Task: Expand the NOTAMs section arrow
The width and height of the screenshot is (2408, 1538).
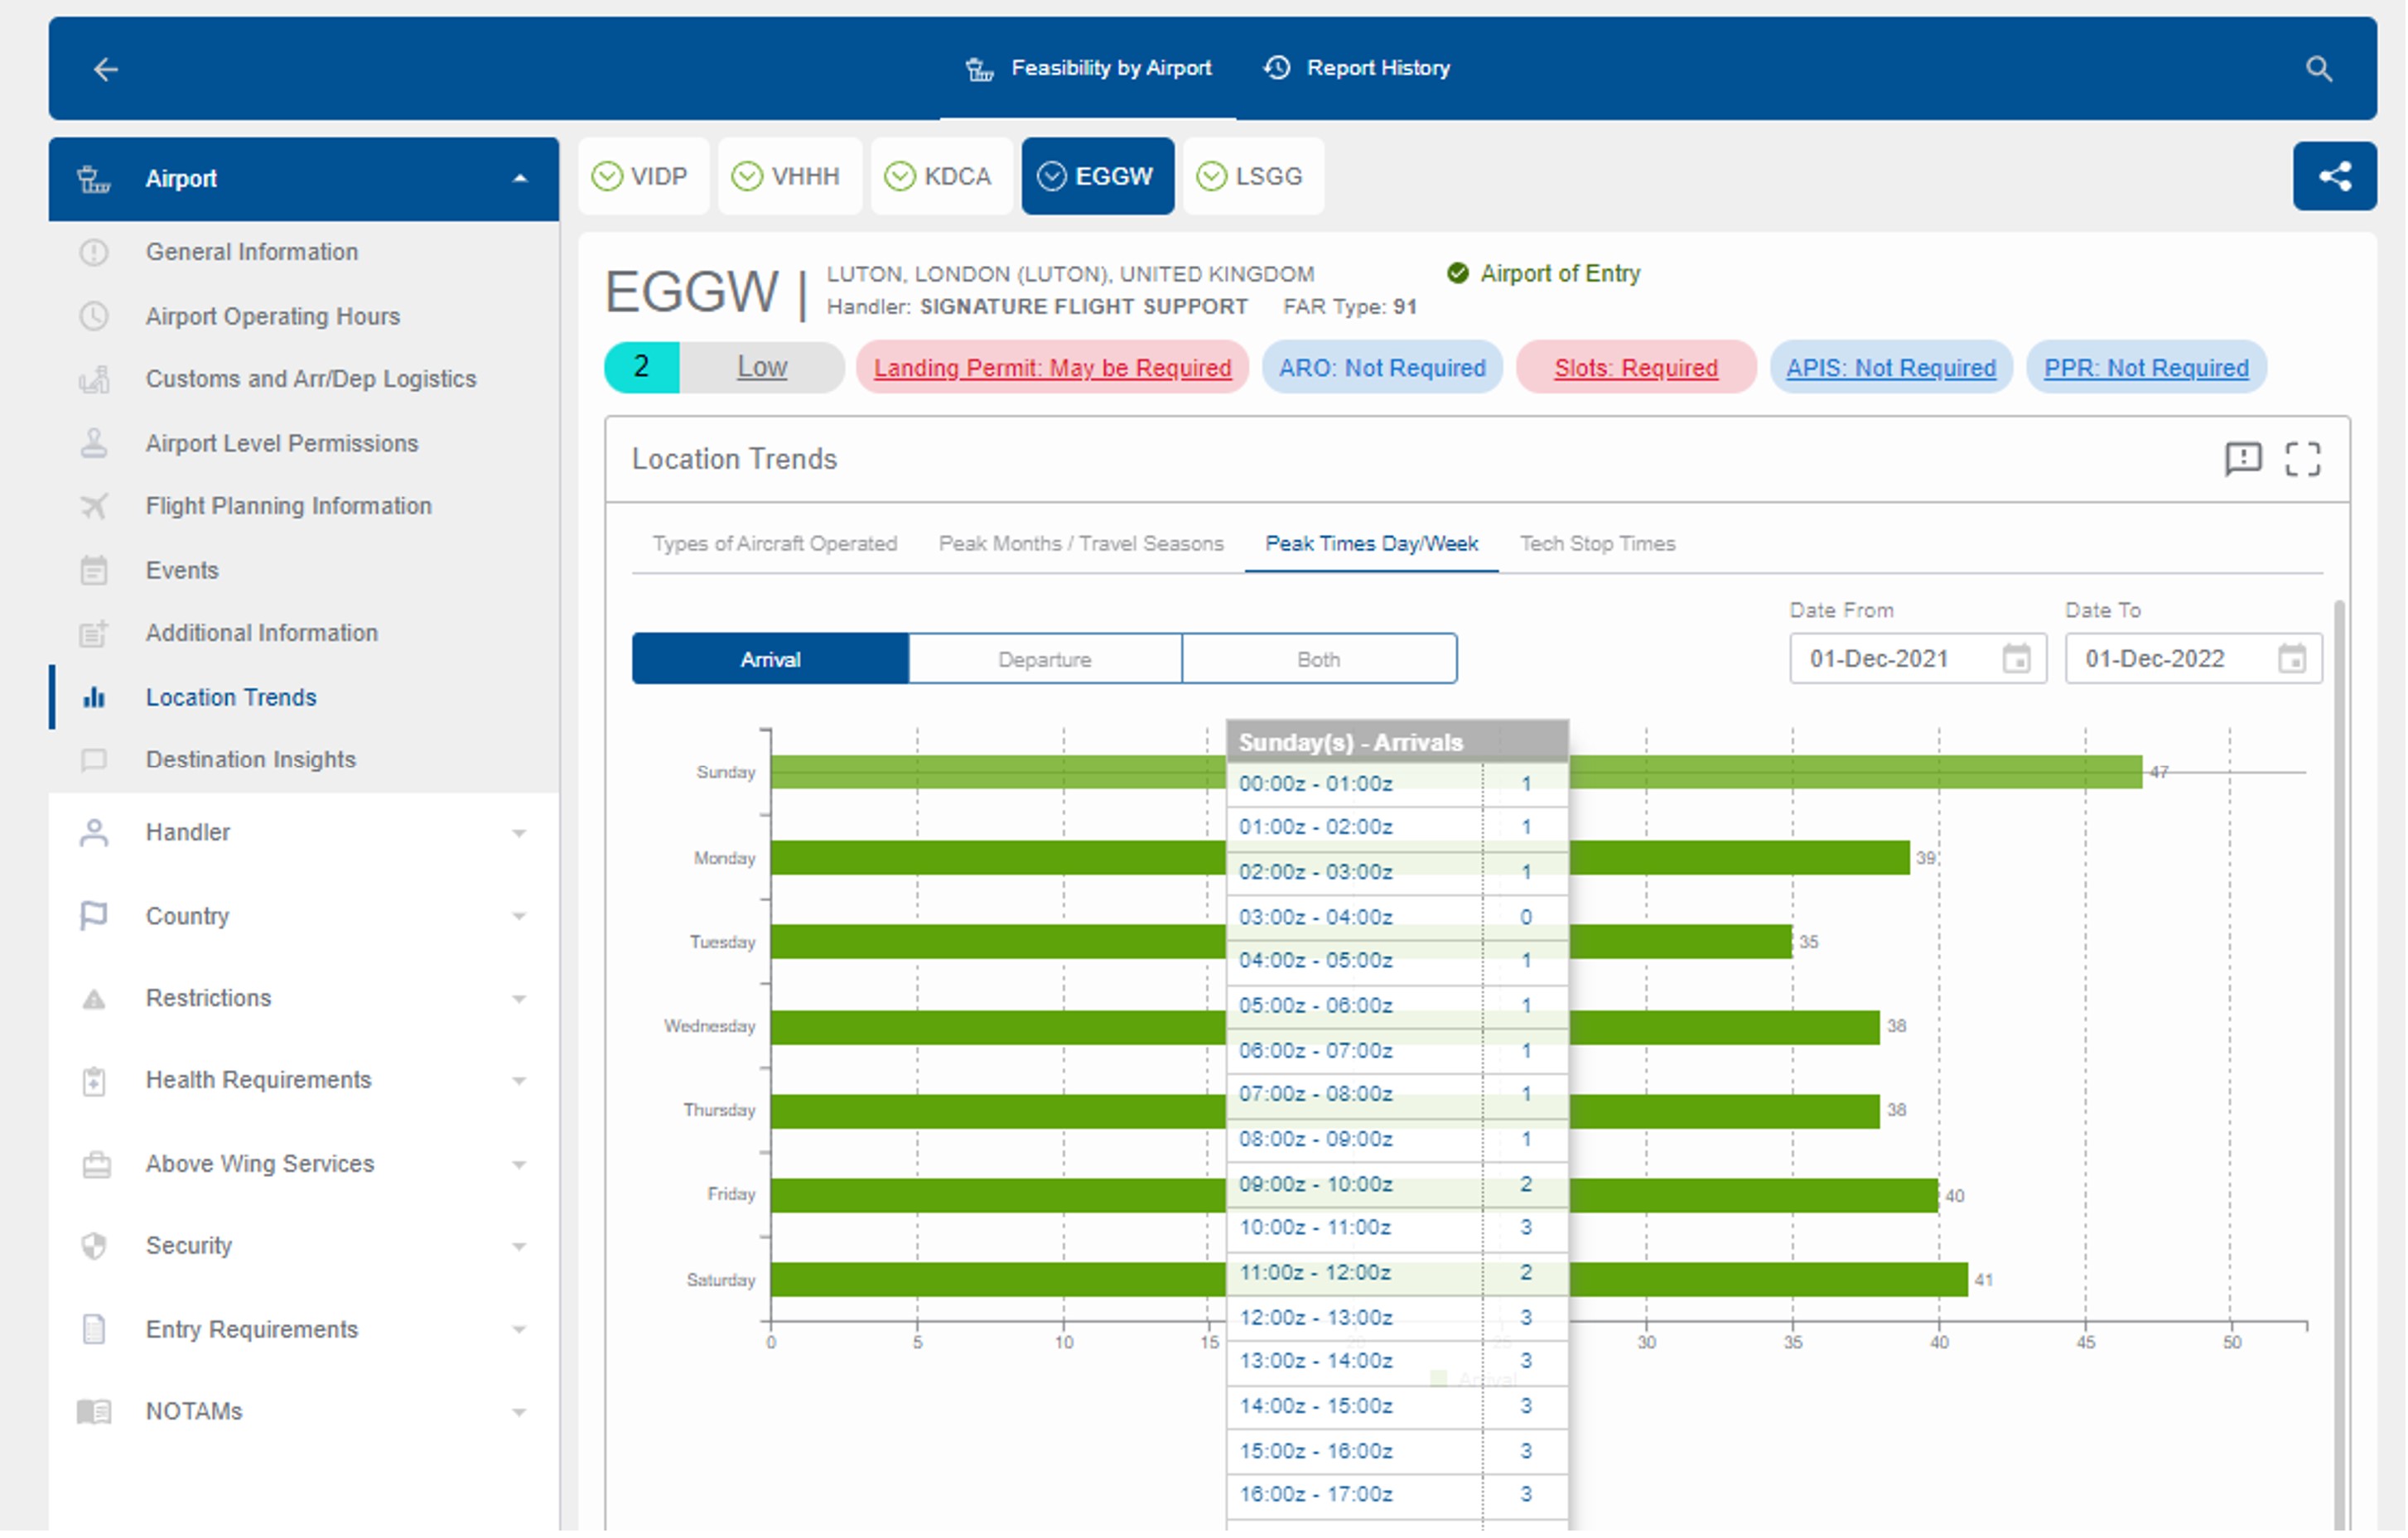Action: coord(519,1414)
